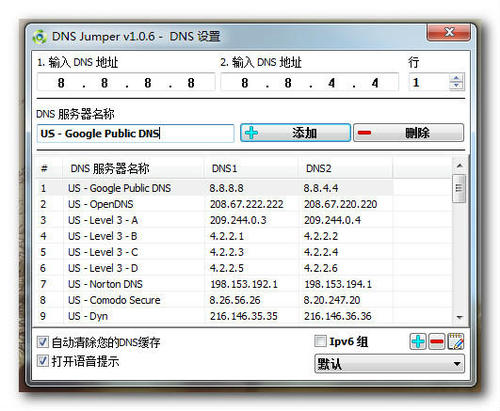
Task: Click the 行 number field showing 1
Action: click(429, 82)
